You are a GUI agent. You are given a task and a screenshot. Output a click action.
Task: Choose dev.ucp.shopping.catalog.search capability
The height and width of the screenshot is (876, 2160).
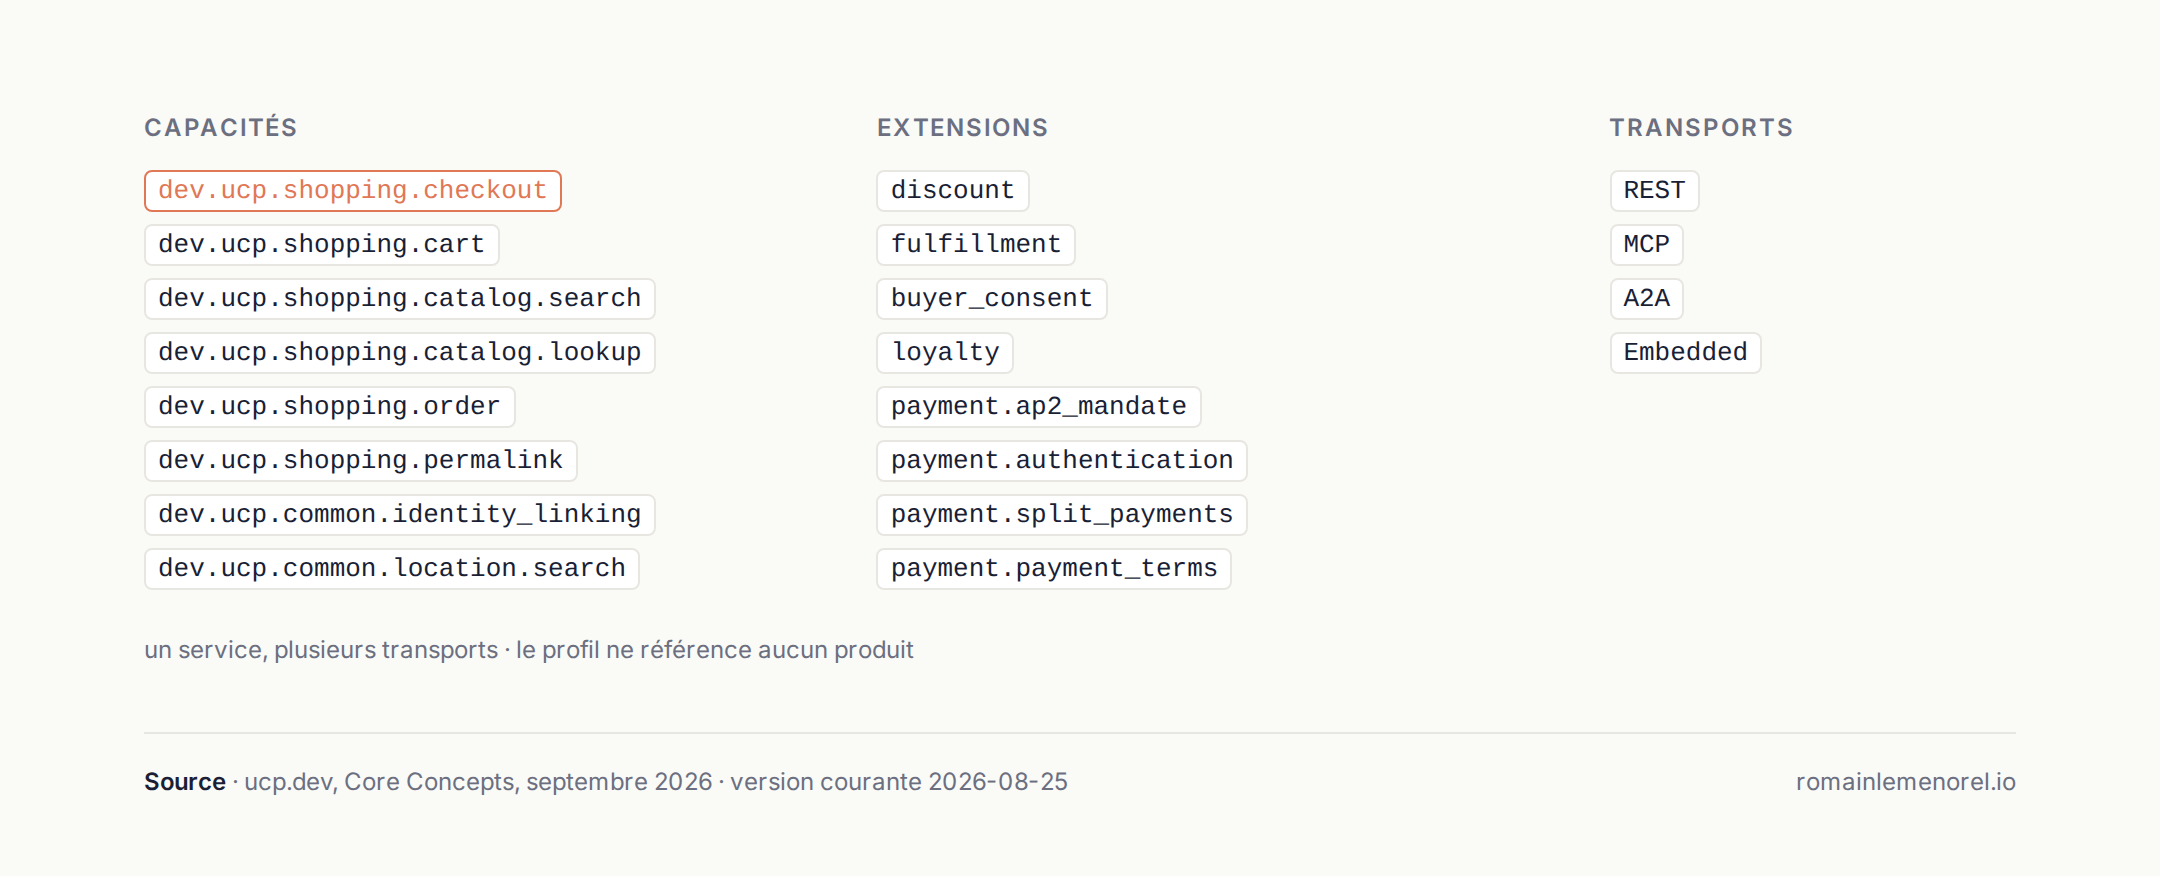point(399,298)
